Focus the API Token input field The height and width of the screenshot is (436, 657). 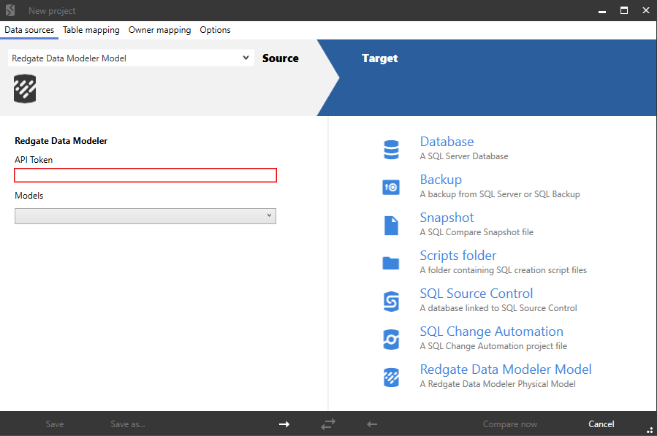tap(145, 176)
